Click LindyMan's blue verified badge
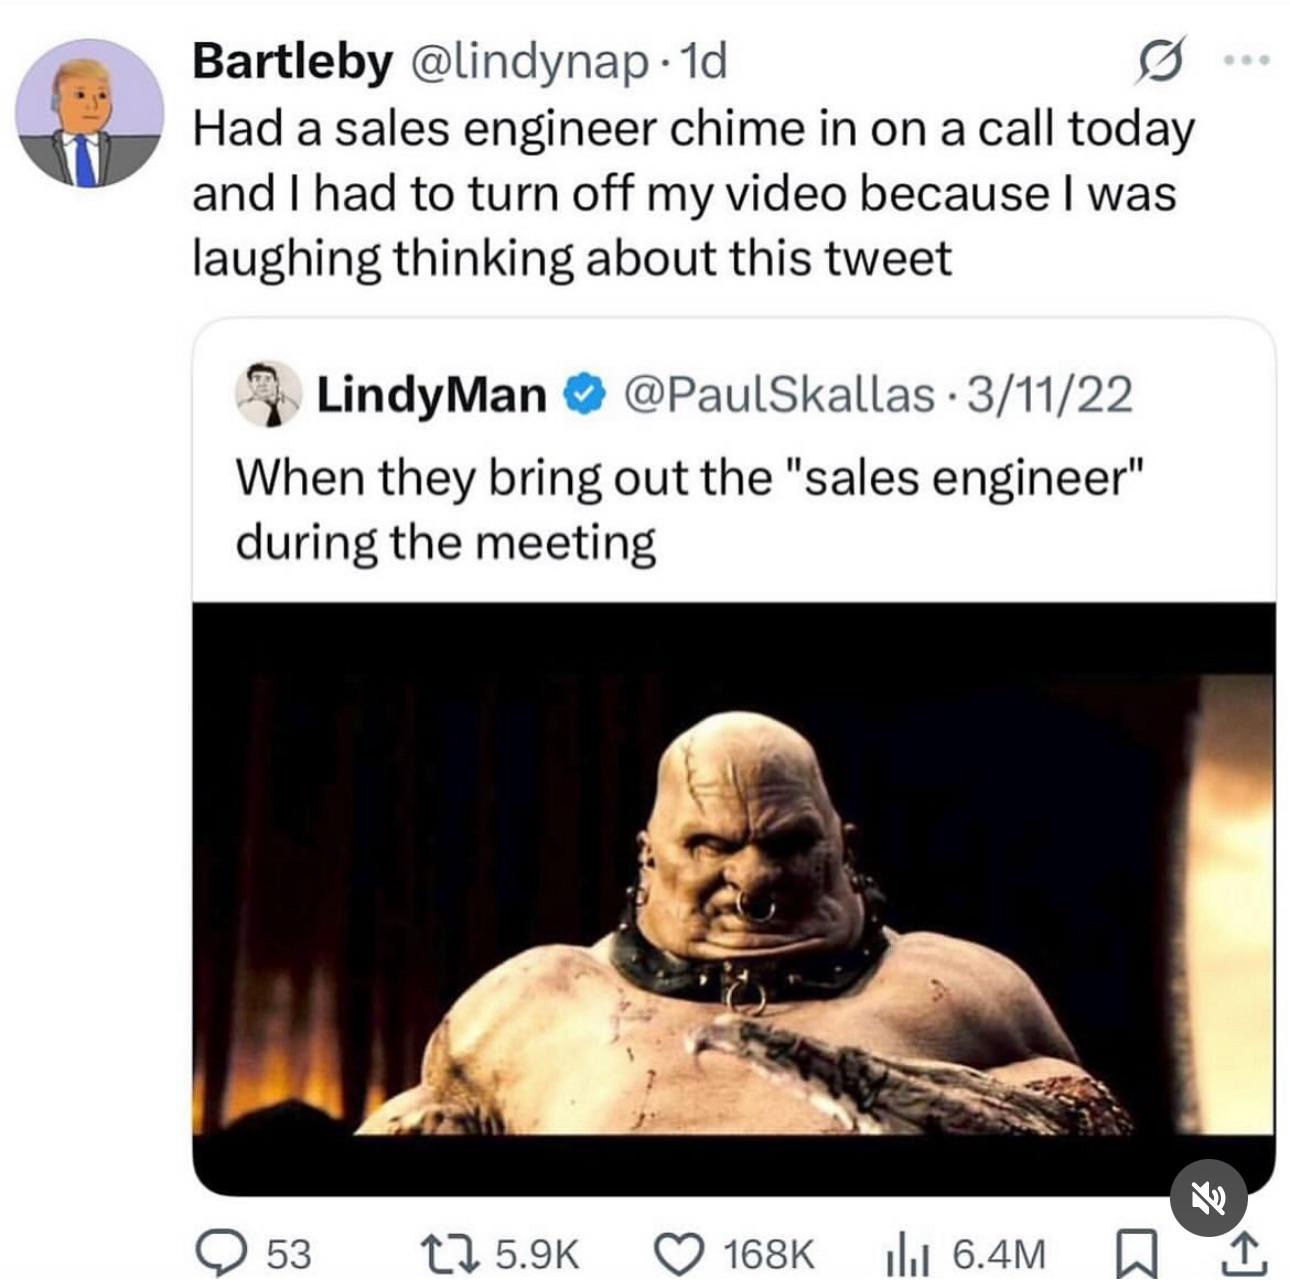Screen dimensions: 1290x1286 click(582, 393)
